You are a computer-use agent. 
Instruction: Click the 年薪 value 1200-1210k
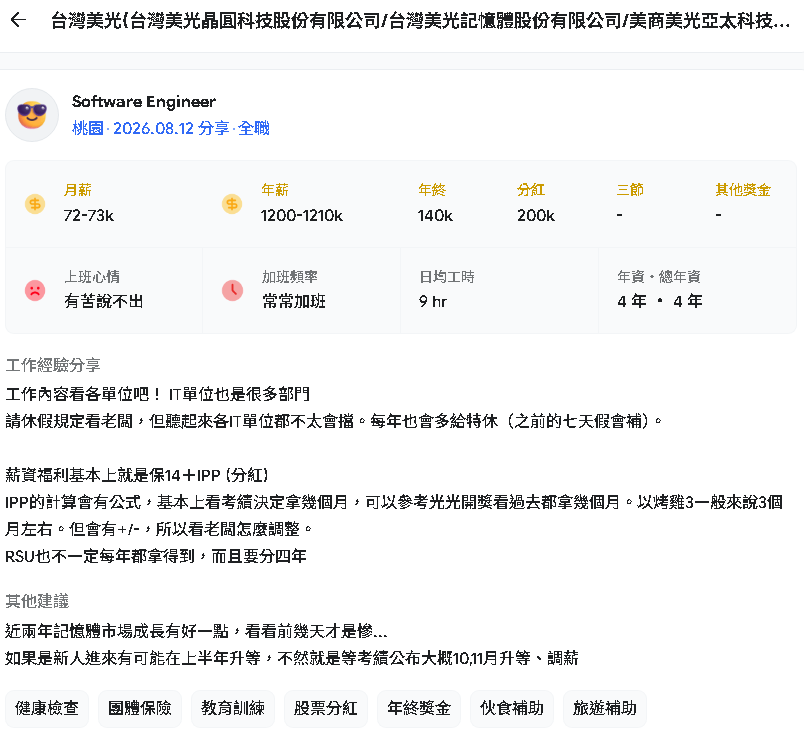coord(302,215)
